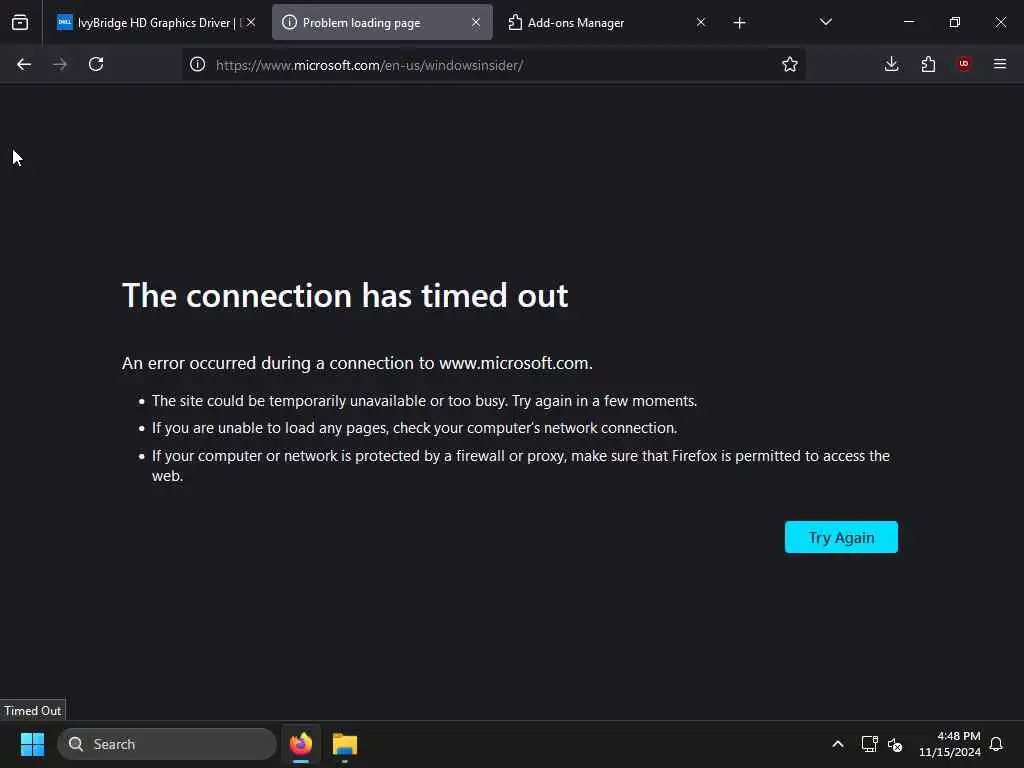Restore down the Firefox window
The image size is (1024, 768).
(x=954, y=22)
